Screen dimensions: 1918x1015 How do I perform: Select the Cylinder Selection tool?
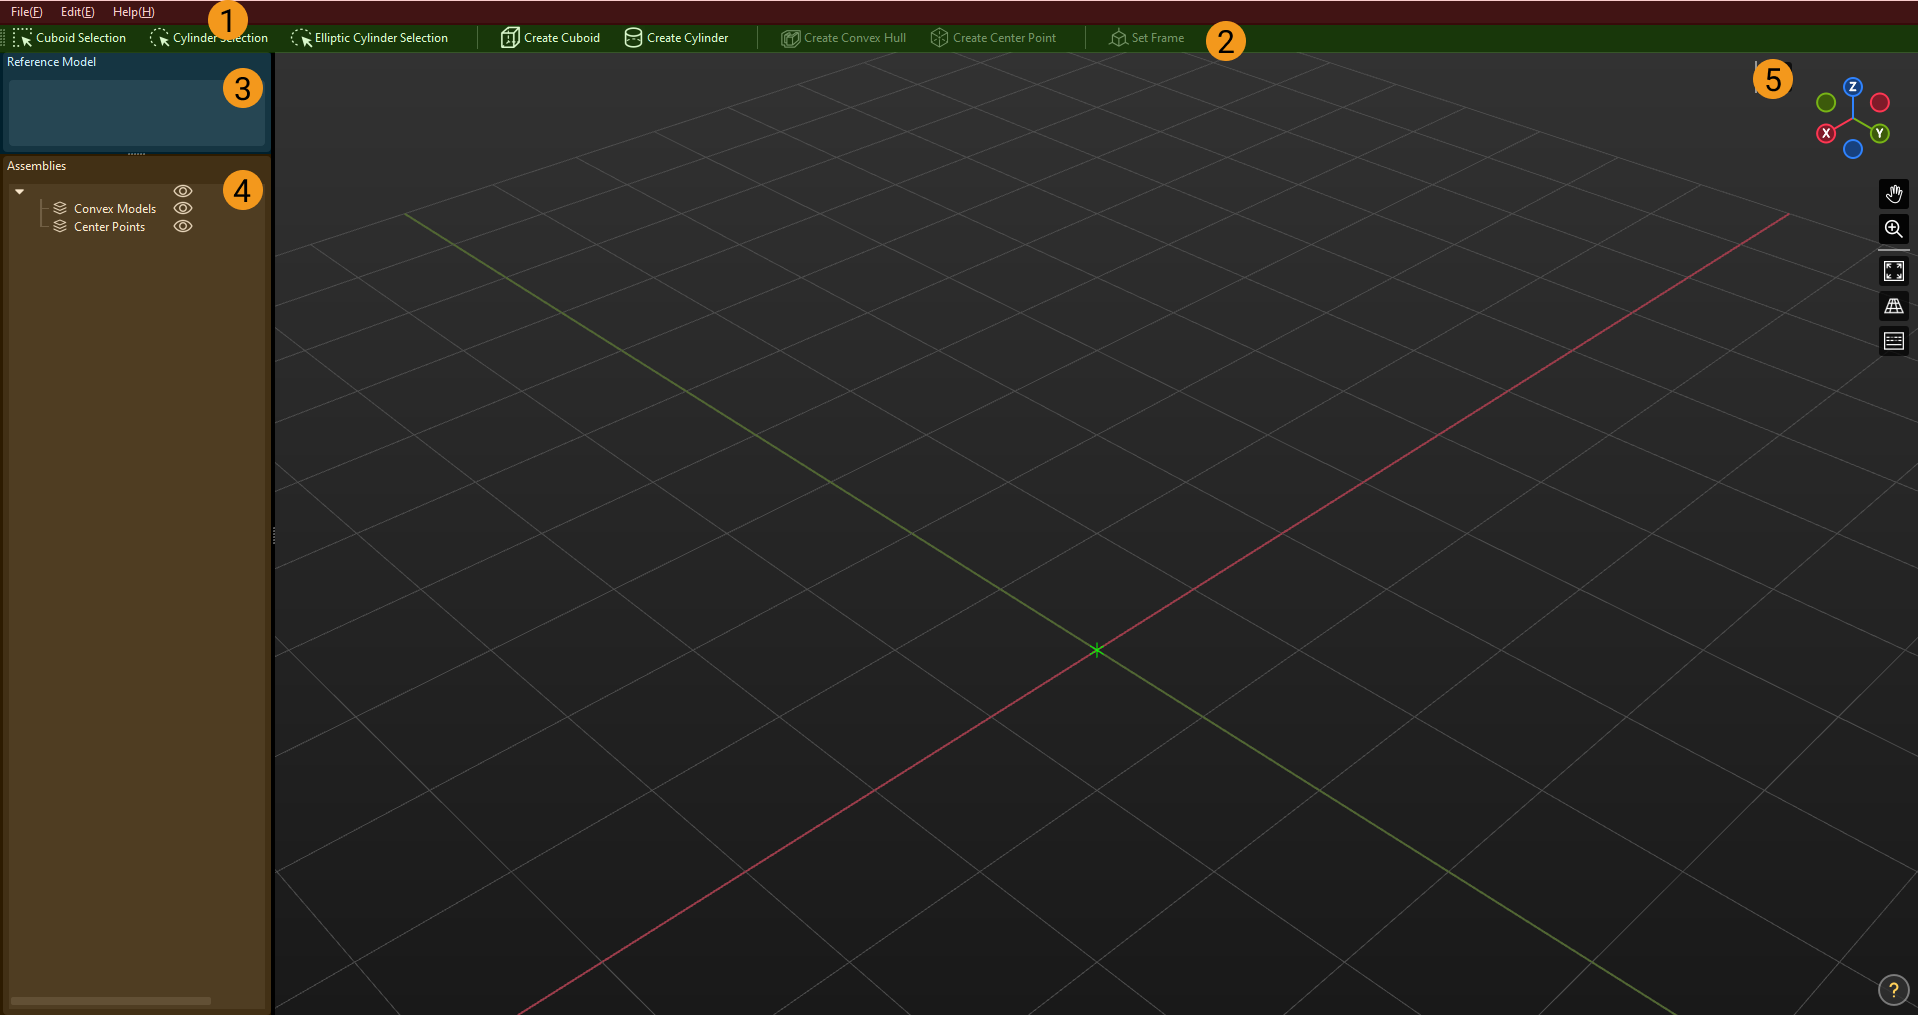[208, 37]
